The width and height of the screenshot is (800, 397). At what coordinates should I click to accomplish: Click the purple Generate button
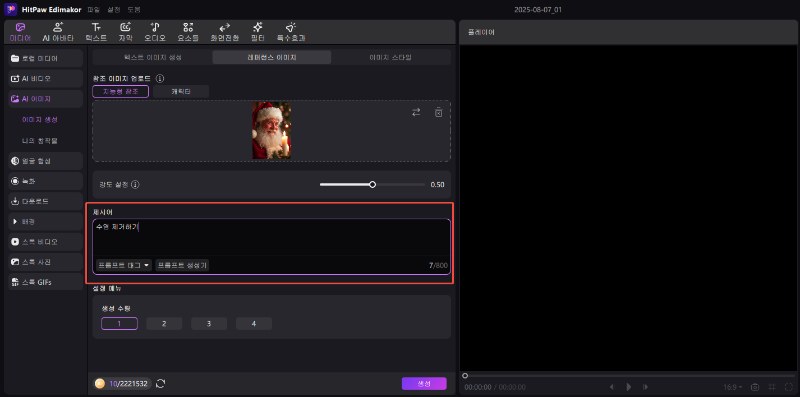click(x=424, y=384)
